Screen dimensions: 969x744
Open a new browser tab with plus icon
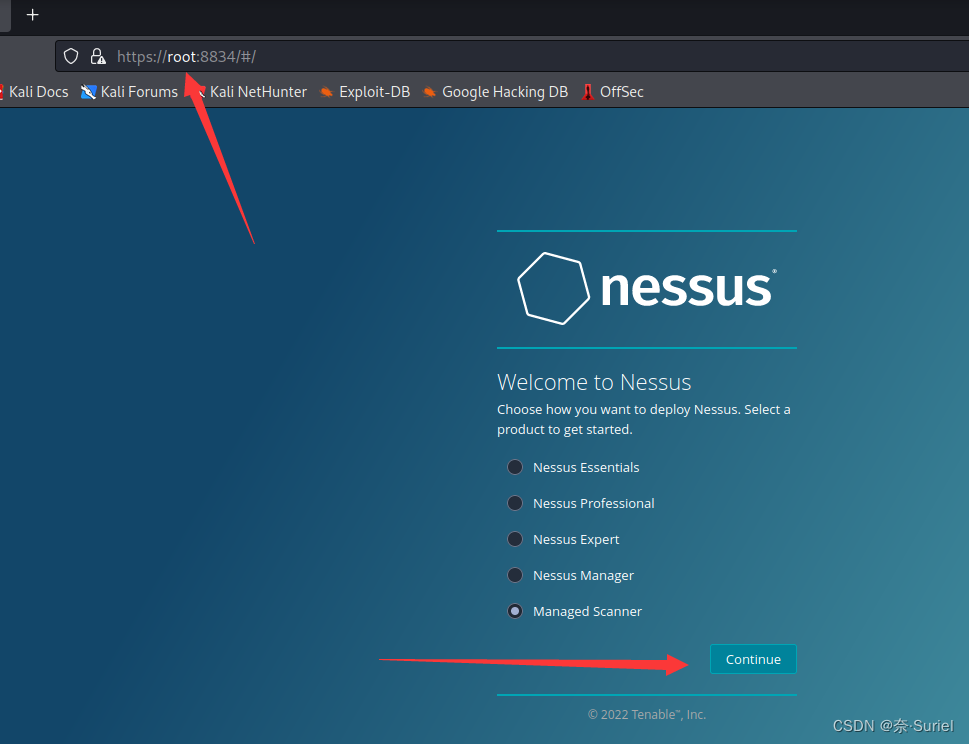33,15
